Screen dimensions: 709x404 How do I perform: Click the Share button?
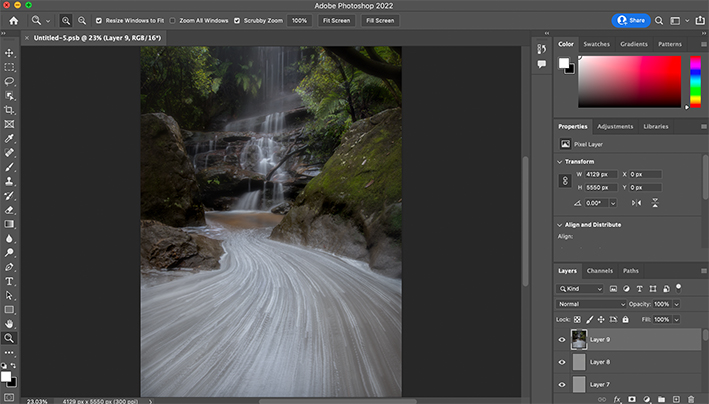(x=631, y=20)
